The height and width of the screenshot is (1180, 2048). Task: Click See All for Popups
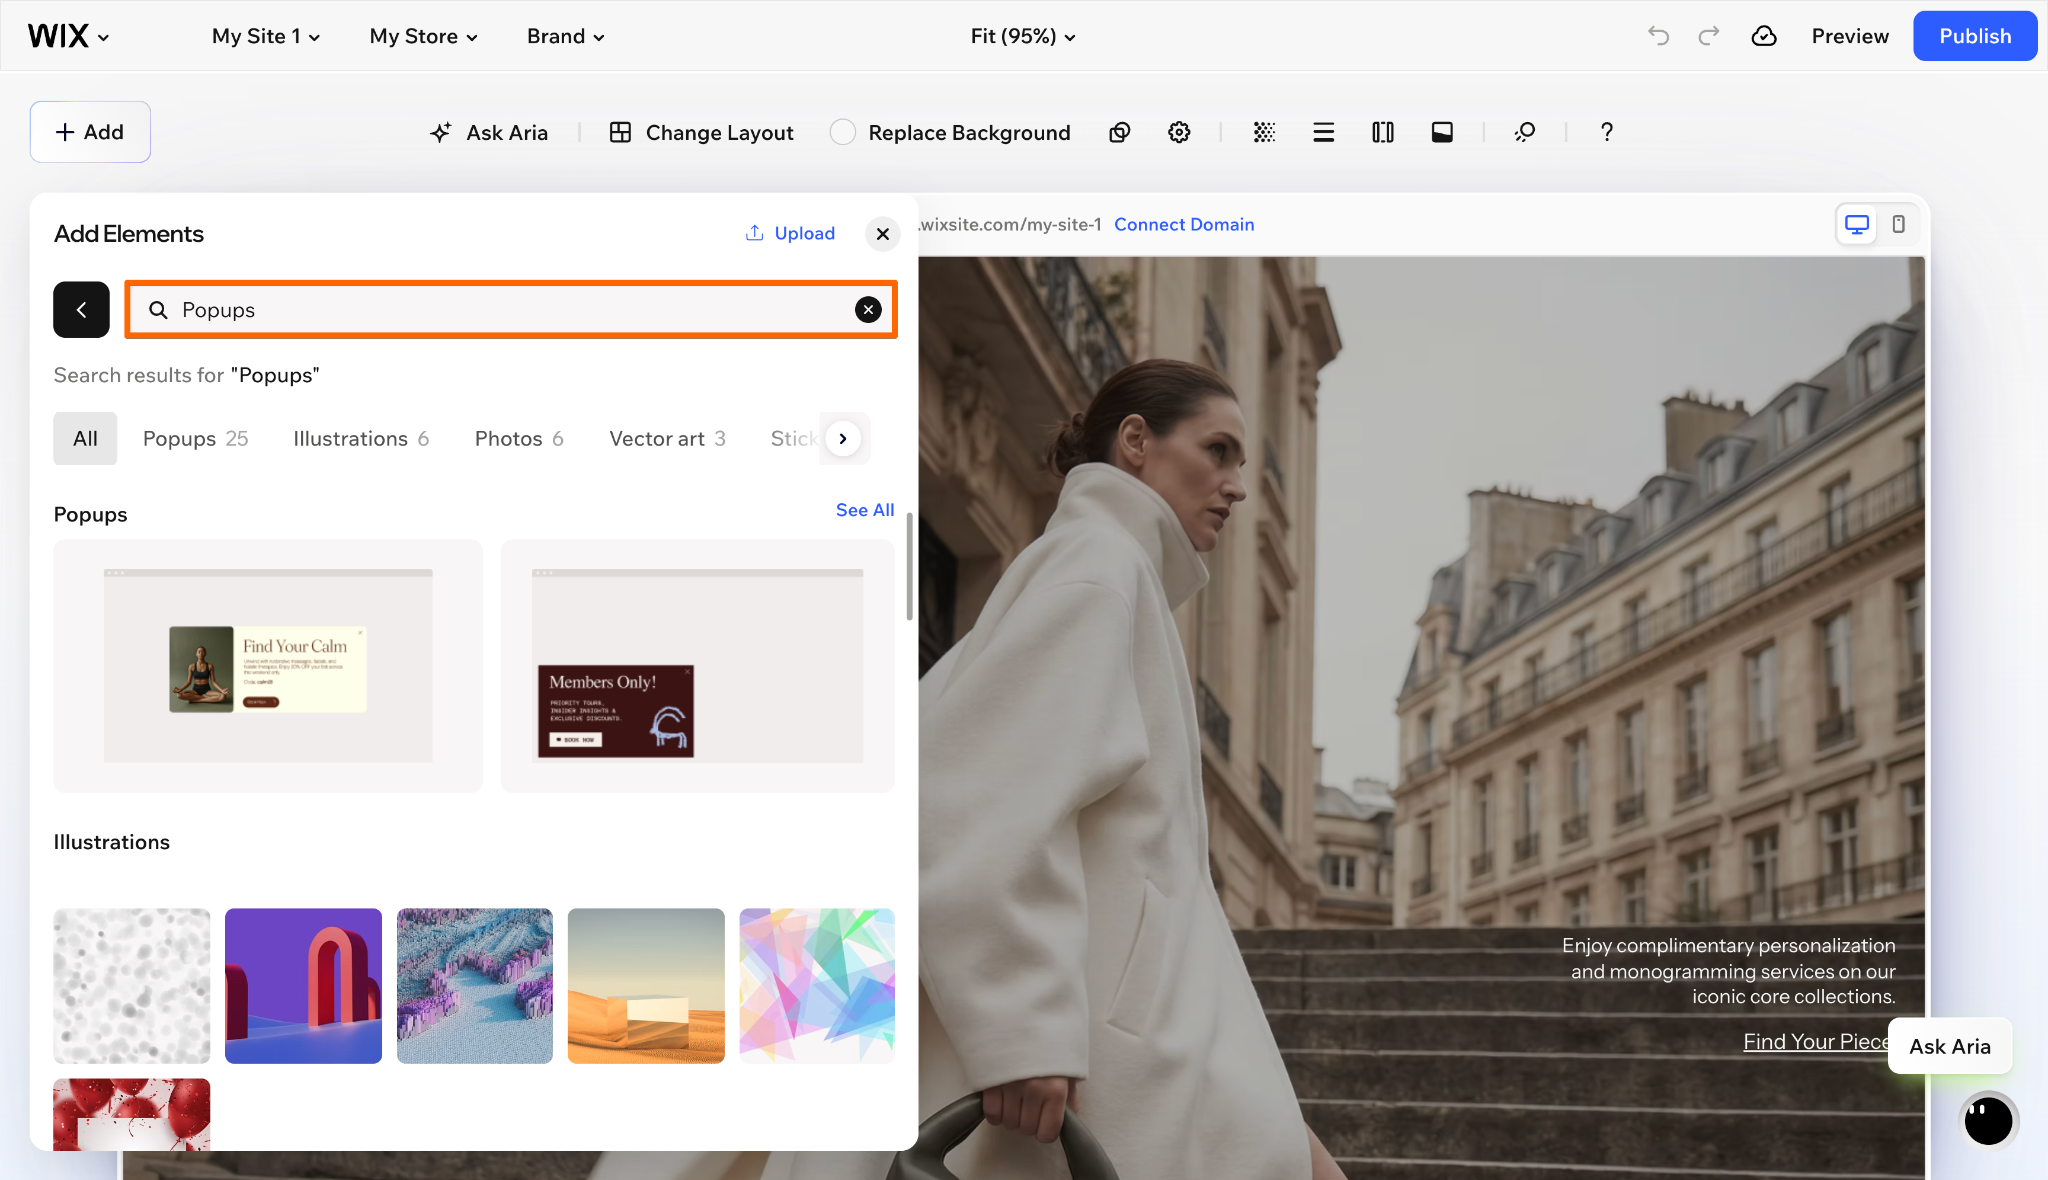click(x=865, y=510)
